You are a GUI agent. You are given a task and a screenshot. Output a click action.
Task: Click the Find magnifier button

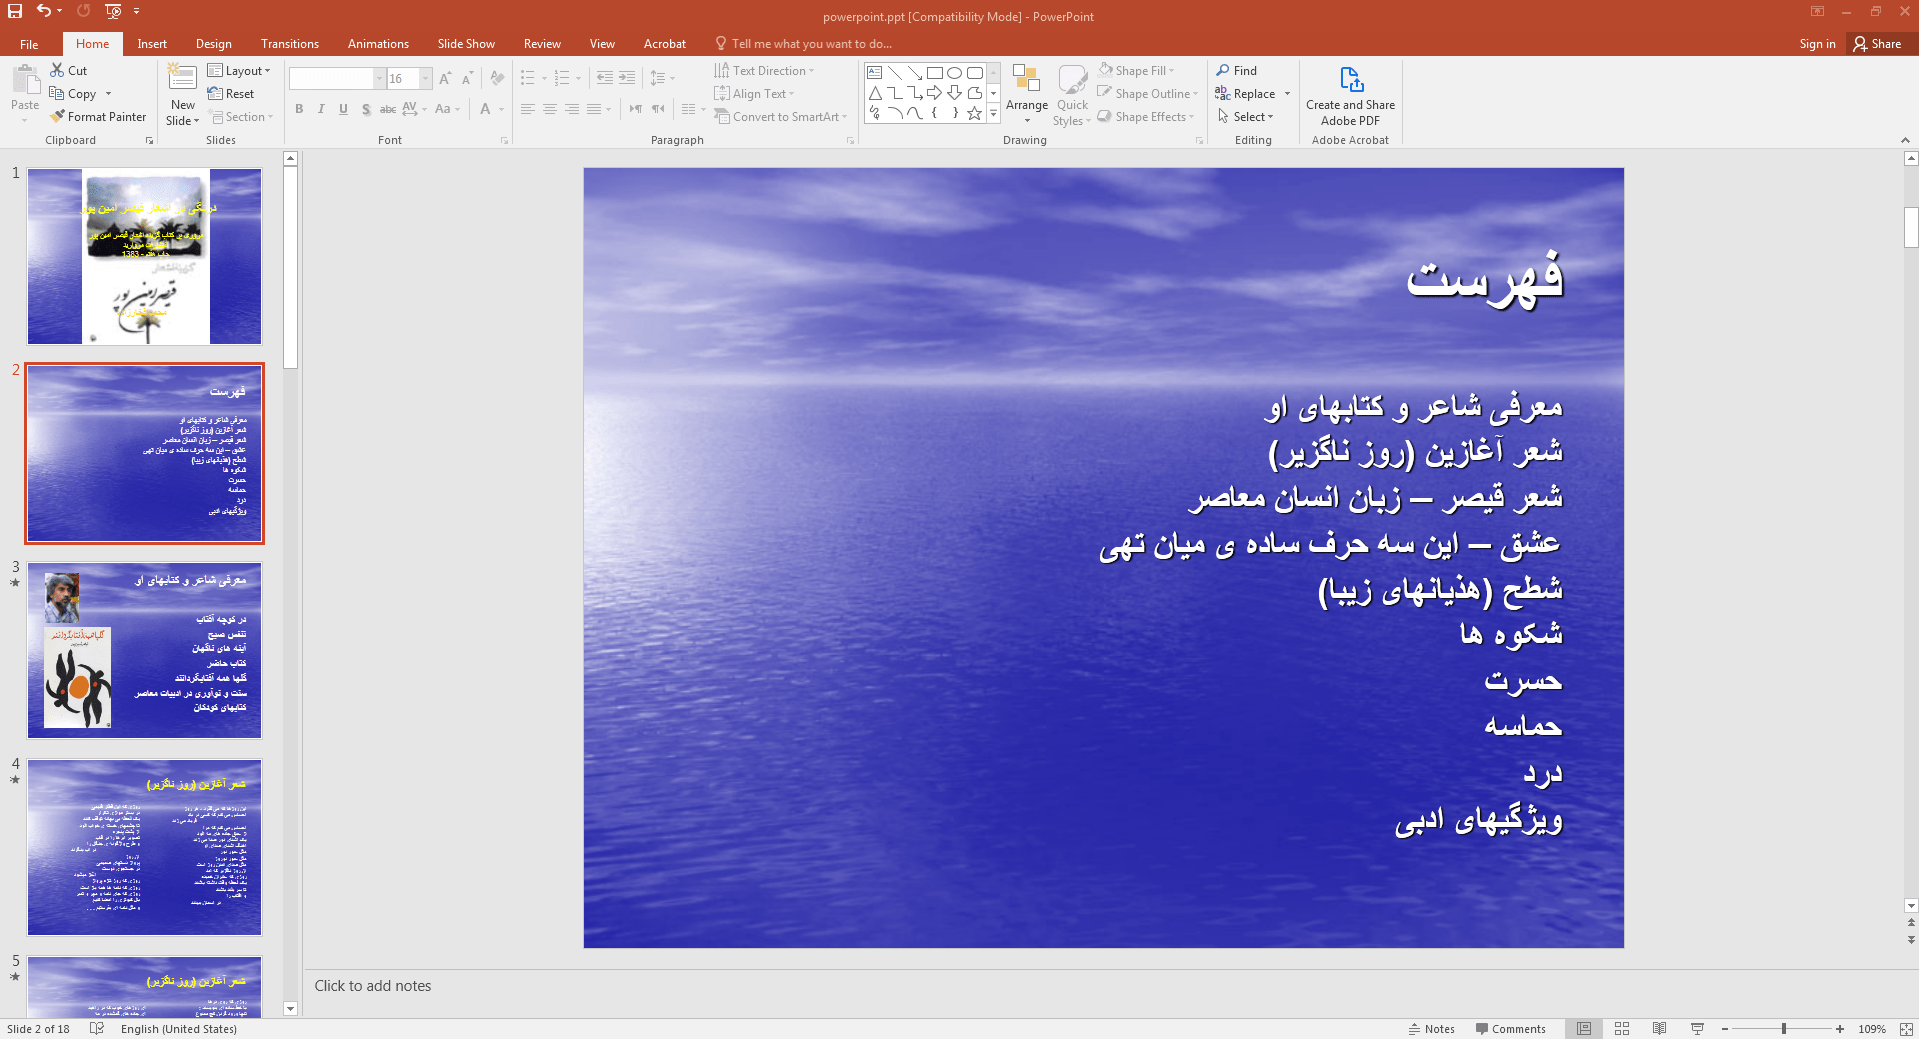(x=1237, y=71)
